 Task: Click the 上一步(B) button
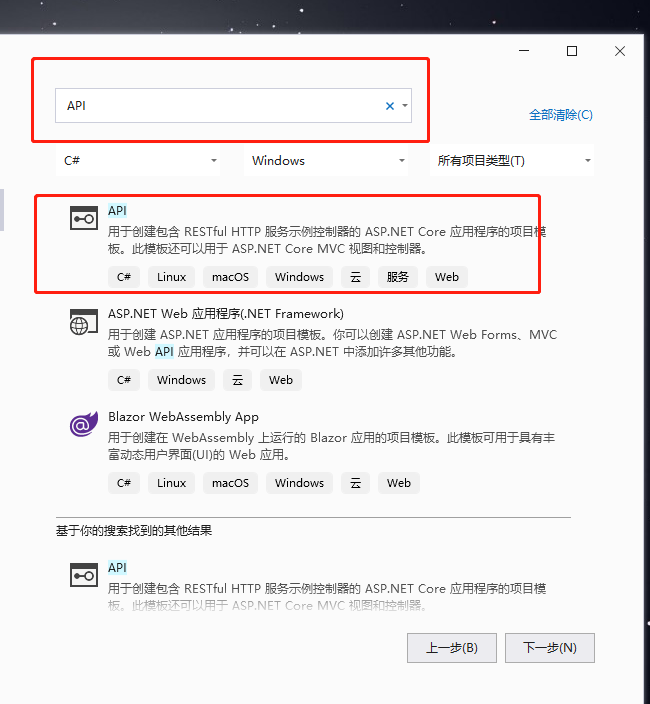point(452,648)
